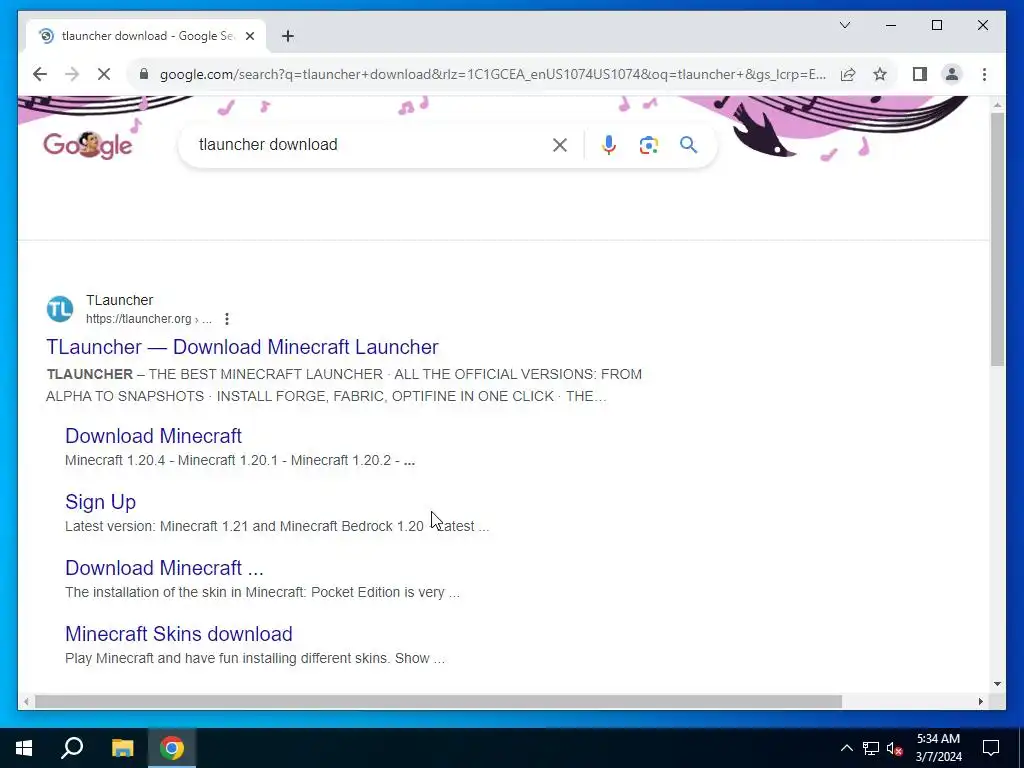Open File Explorer from the taskbar
The image size is (1024, 768).
[122, 748]
